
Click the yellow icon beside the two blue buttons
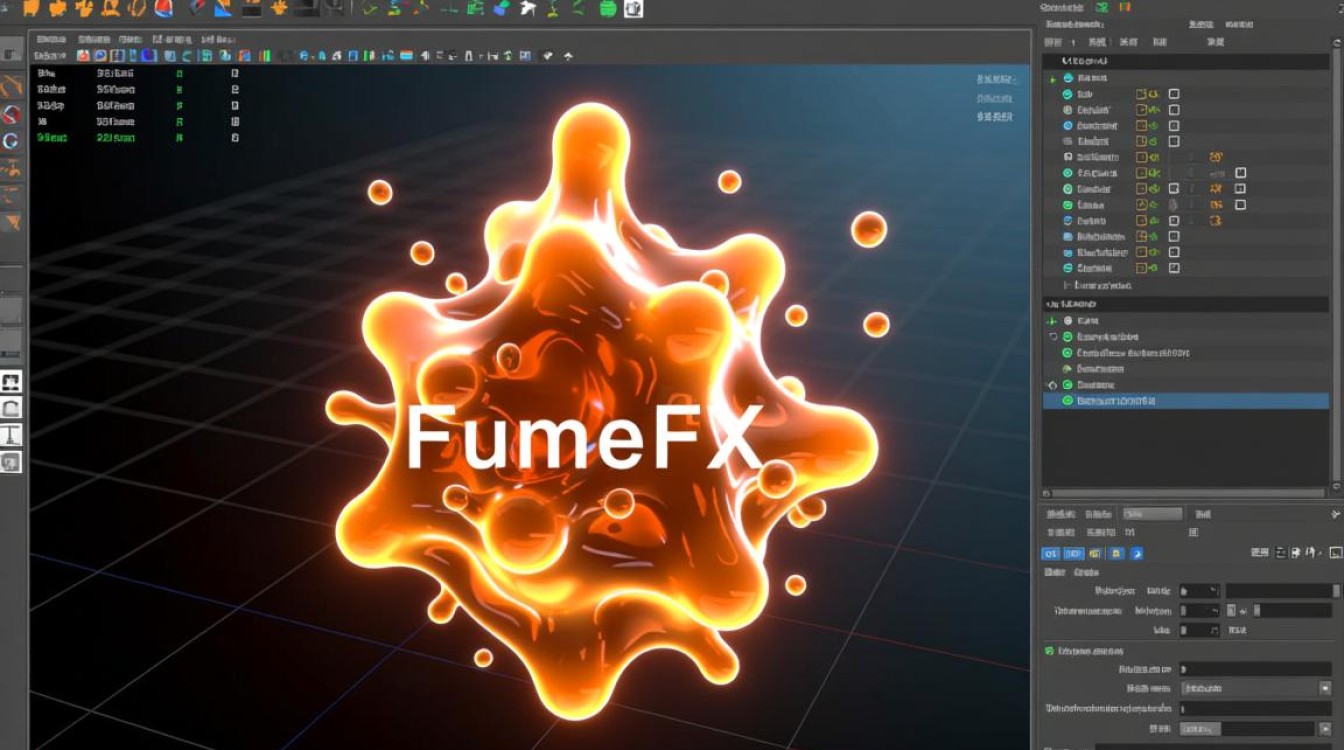tap(1095, 553)
